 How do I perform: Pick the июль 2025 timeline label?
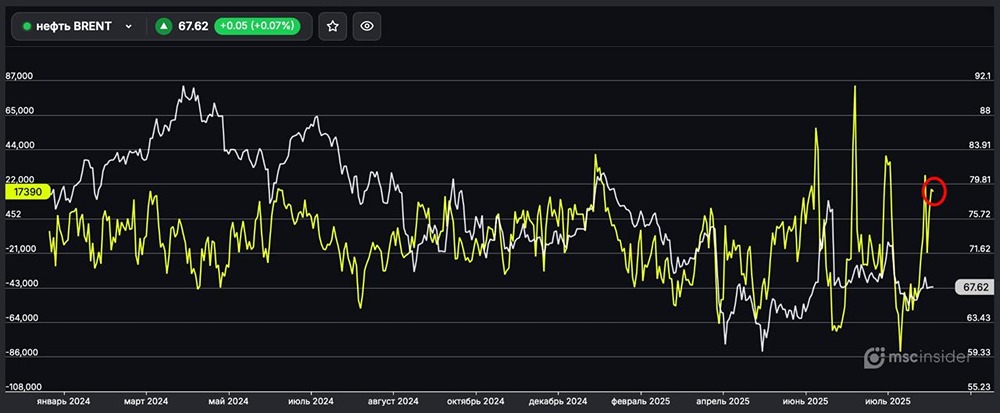click(886, 401)
